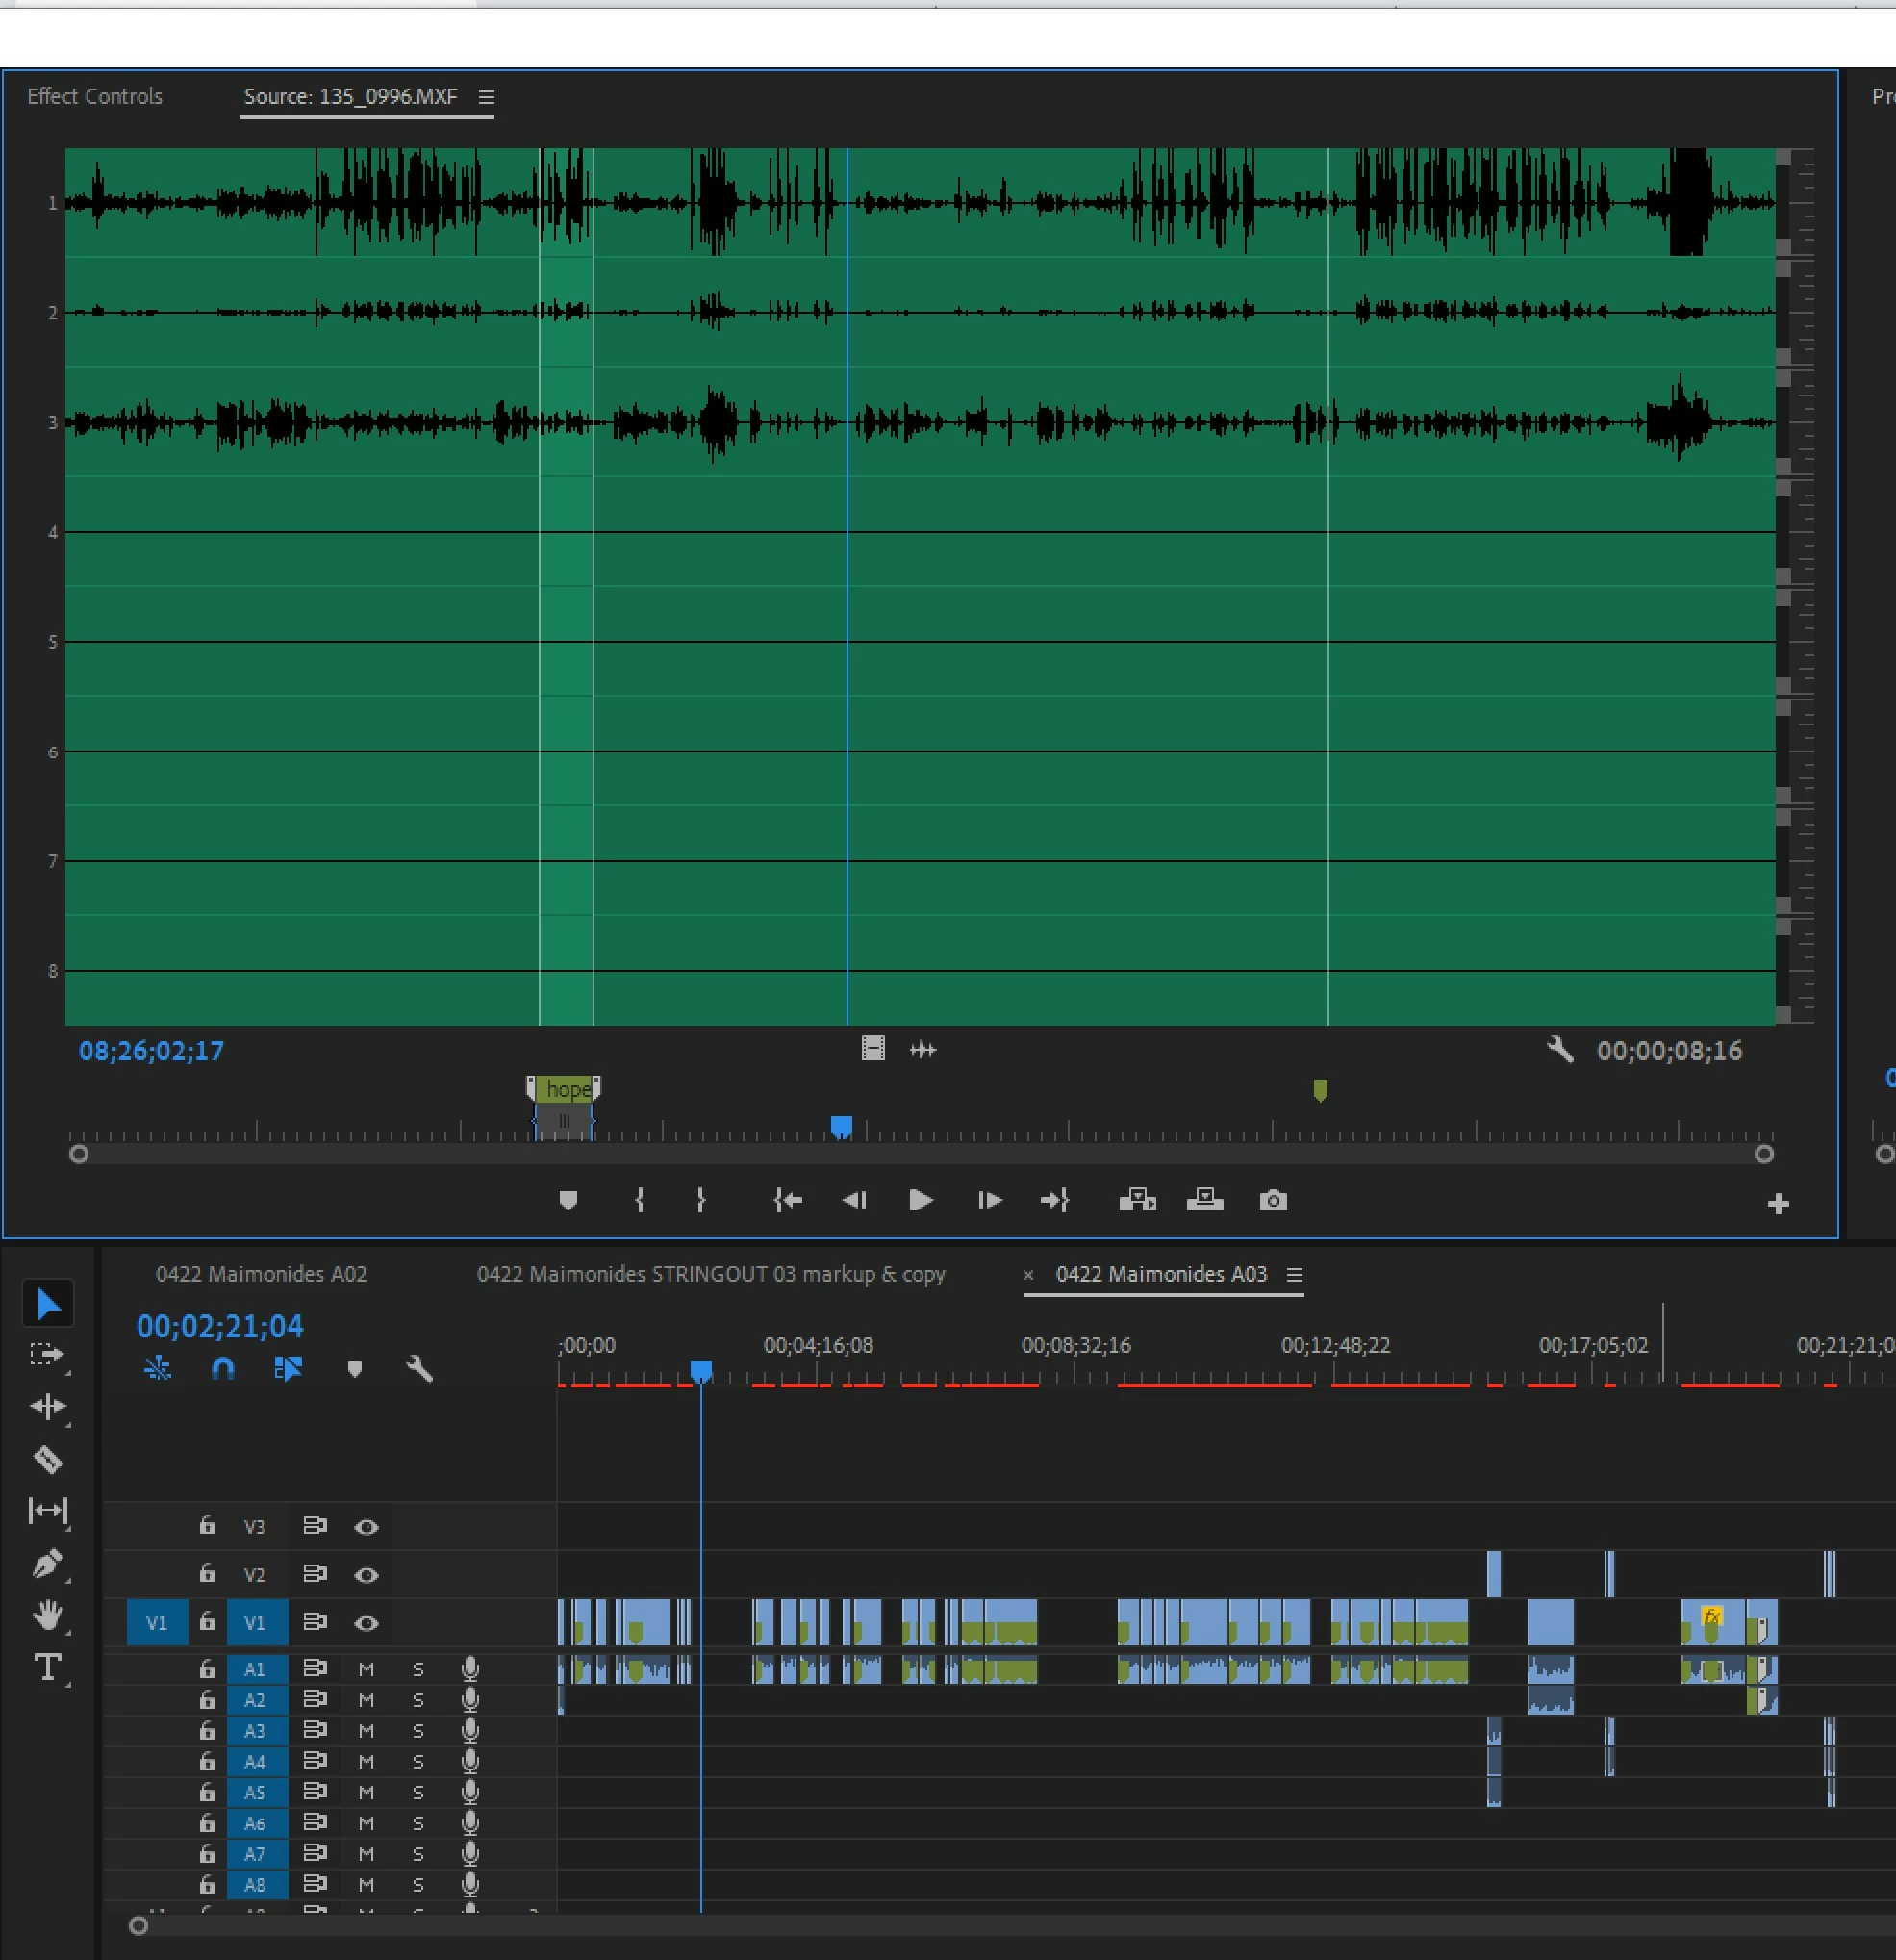Mute audio track A1
1896x1960 pixels.
366,1669
